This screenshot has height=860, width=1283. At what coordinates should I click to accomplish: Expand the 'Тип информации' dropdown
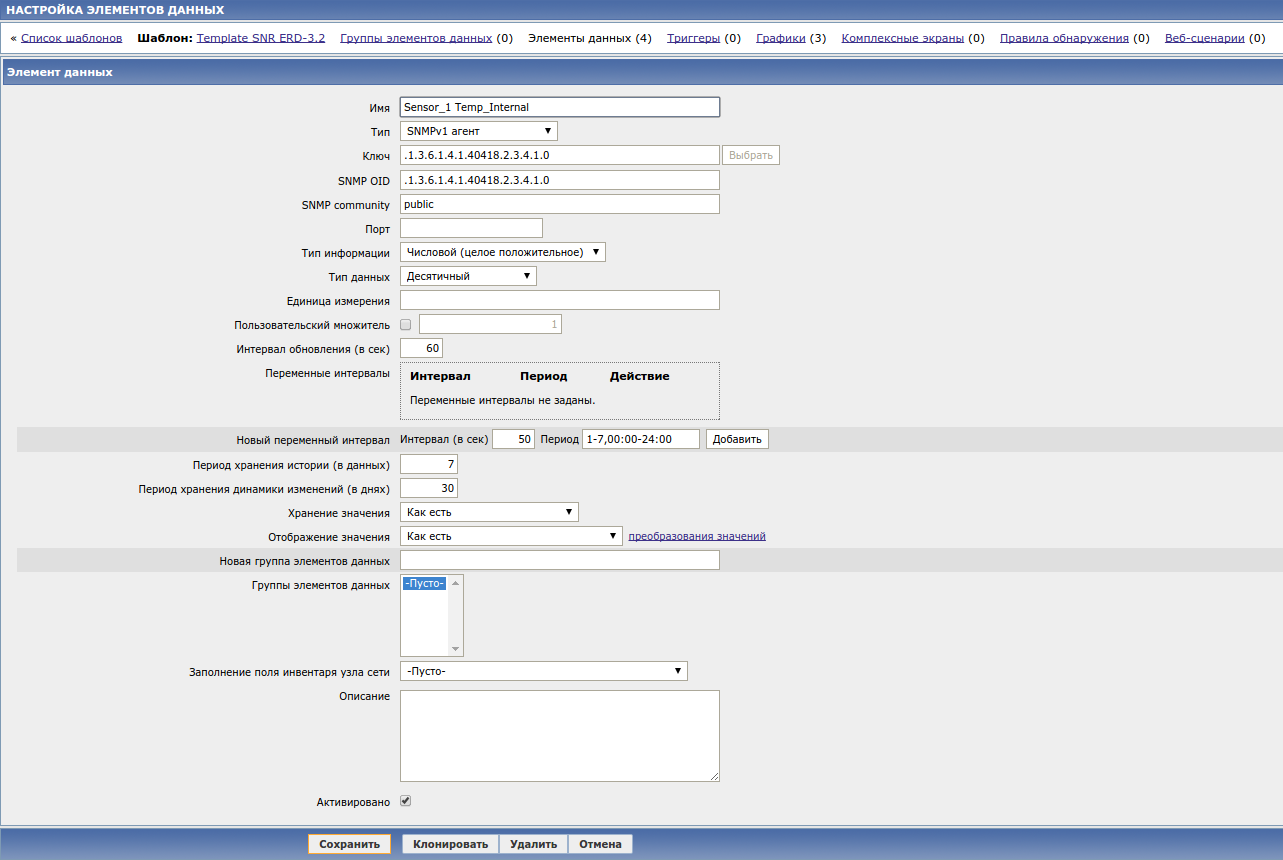pyautogui.click(x=502, y=253)
